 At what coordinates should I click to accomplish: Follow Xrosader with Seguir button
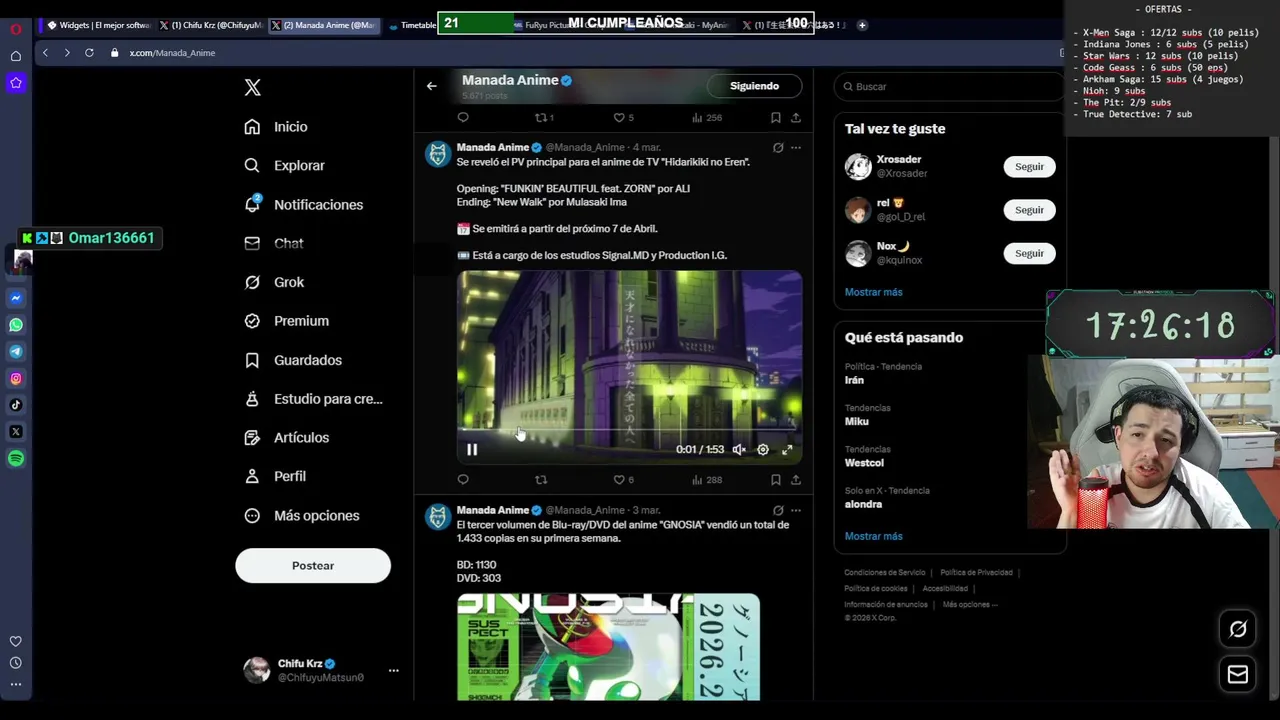pos(1029,167)
